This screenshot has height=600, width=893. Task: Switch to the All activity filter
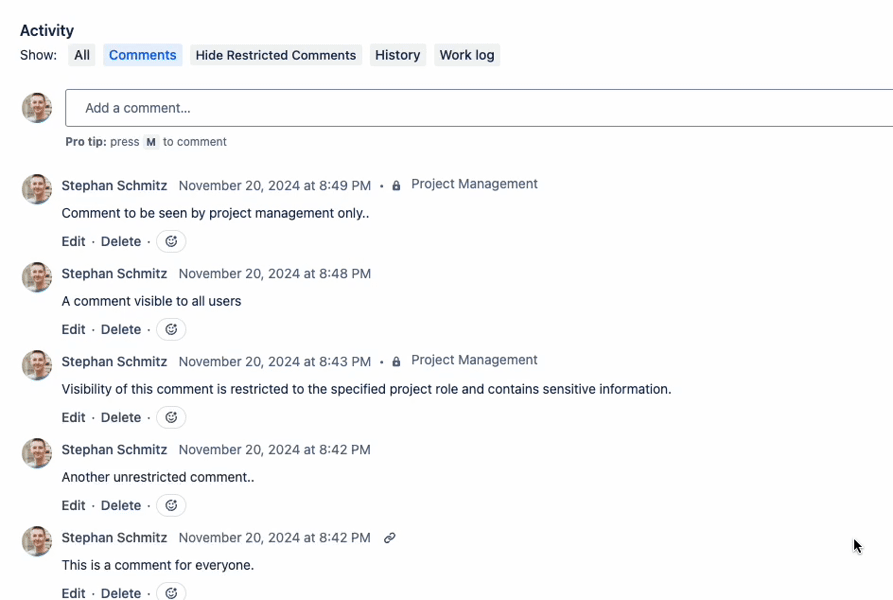point(81,55)
